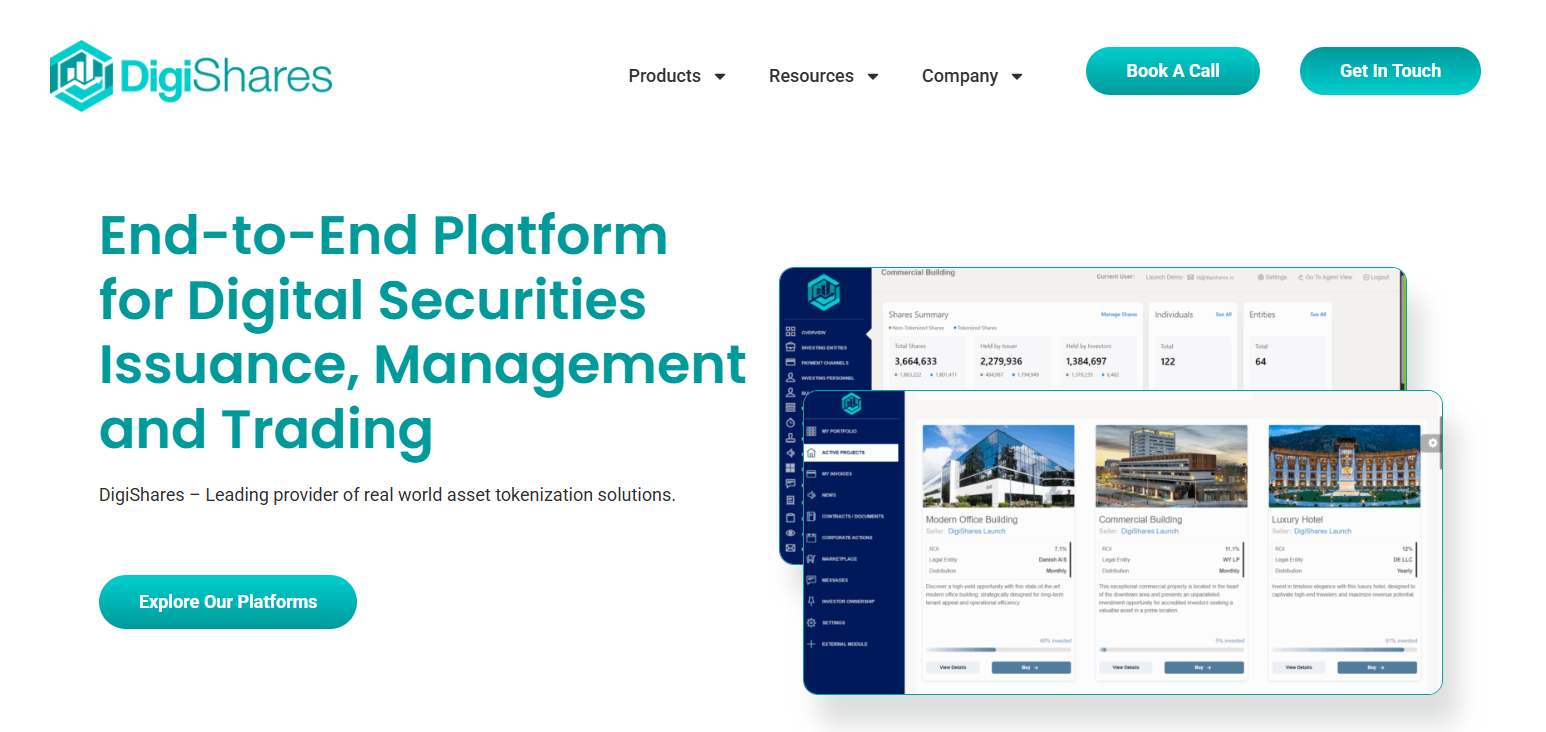Click Settings in the admin top bar
This screenshot has width=1546, height=732.
coord(1272,277)
